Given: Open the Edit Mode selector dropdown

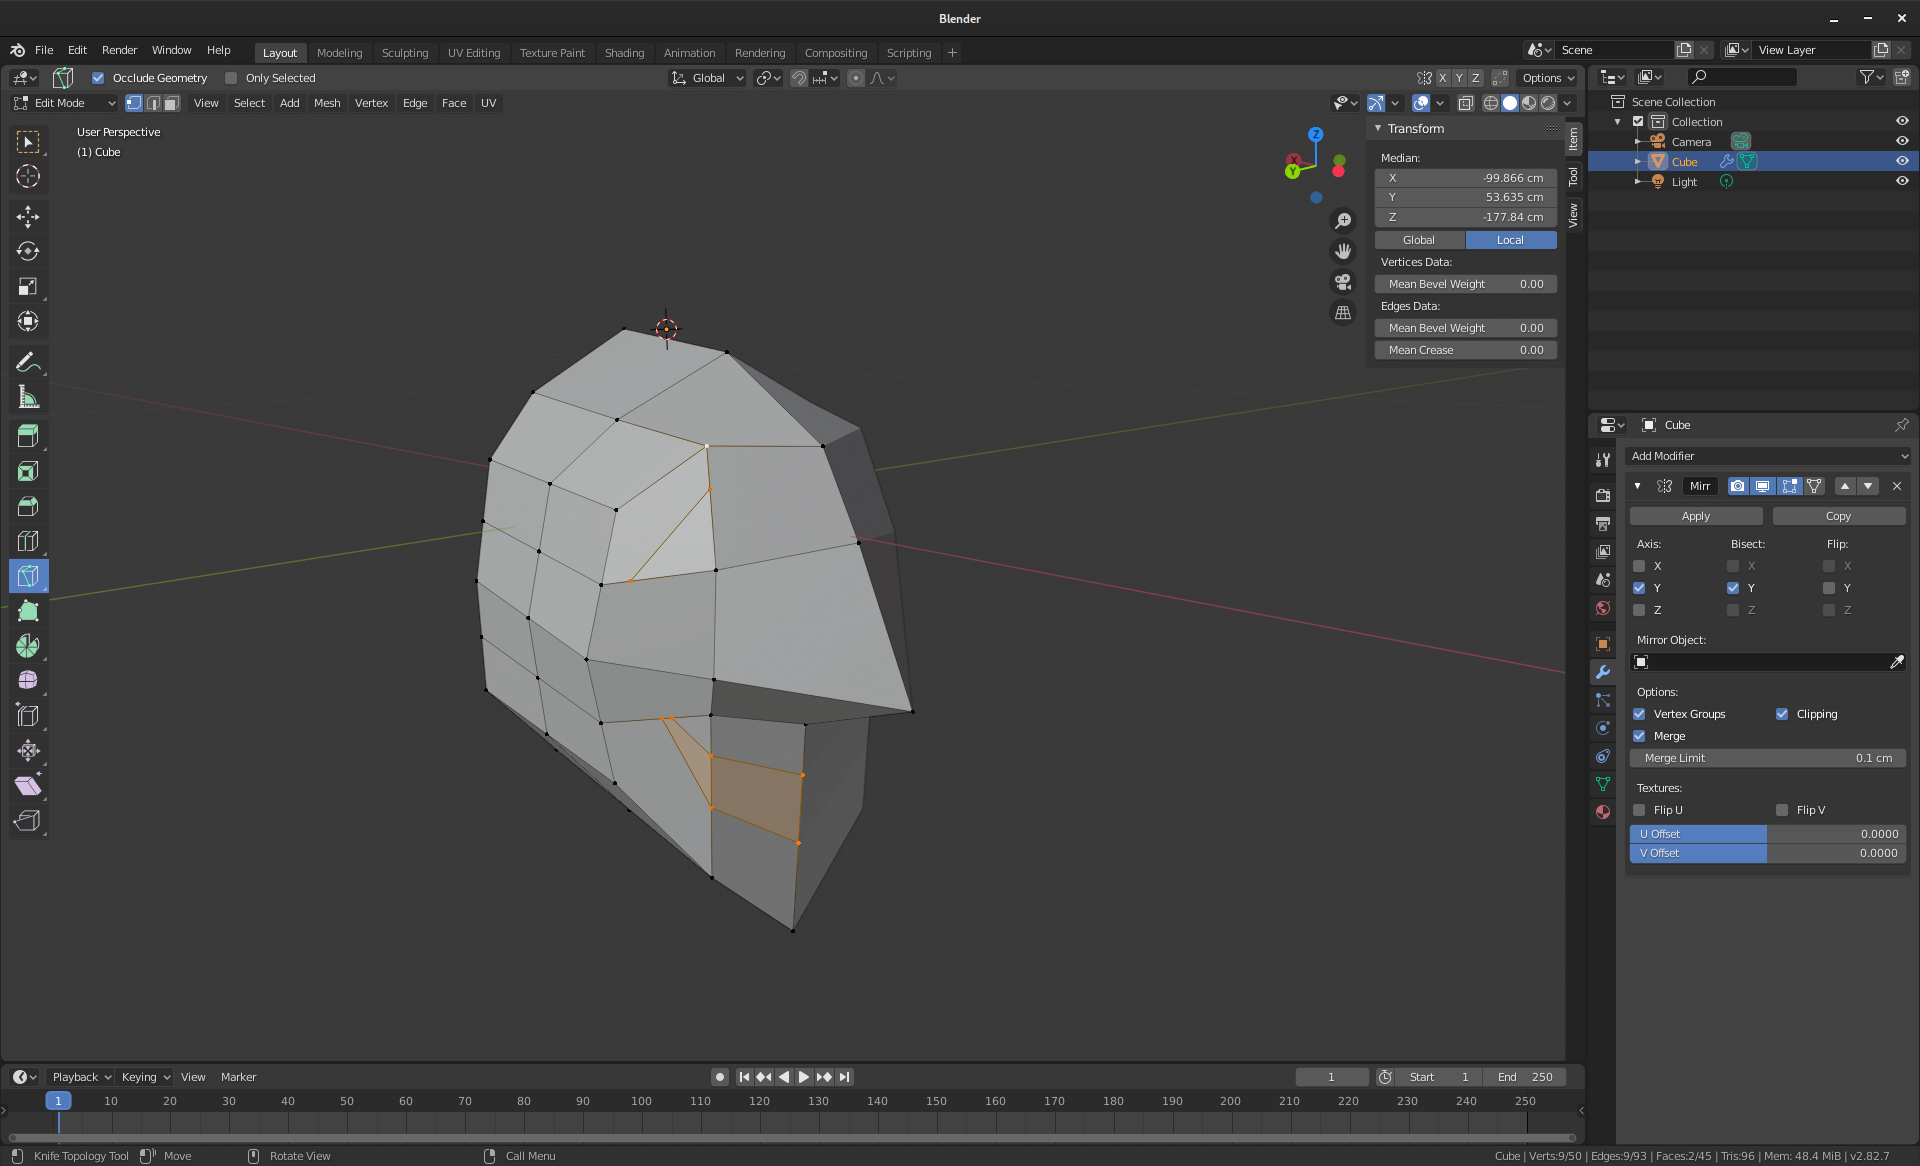Looking at the screenshot, I should pyautogui.click(x=65, y=103).
